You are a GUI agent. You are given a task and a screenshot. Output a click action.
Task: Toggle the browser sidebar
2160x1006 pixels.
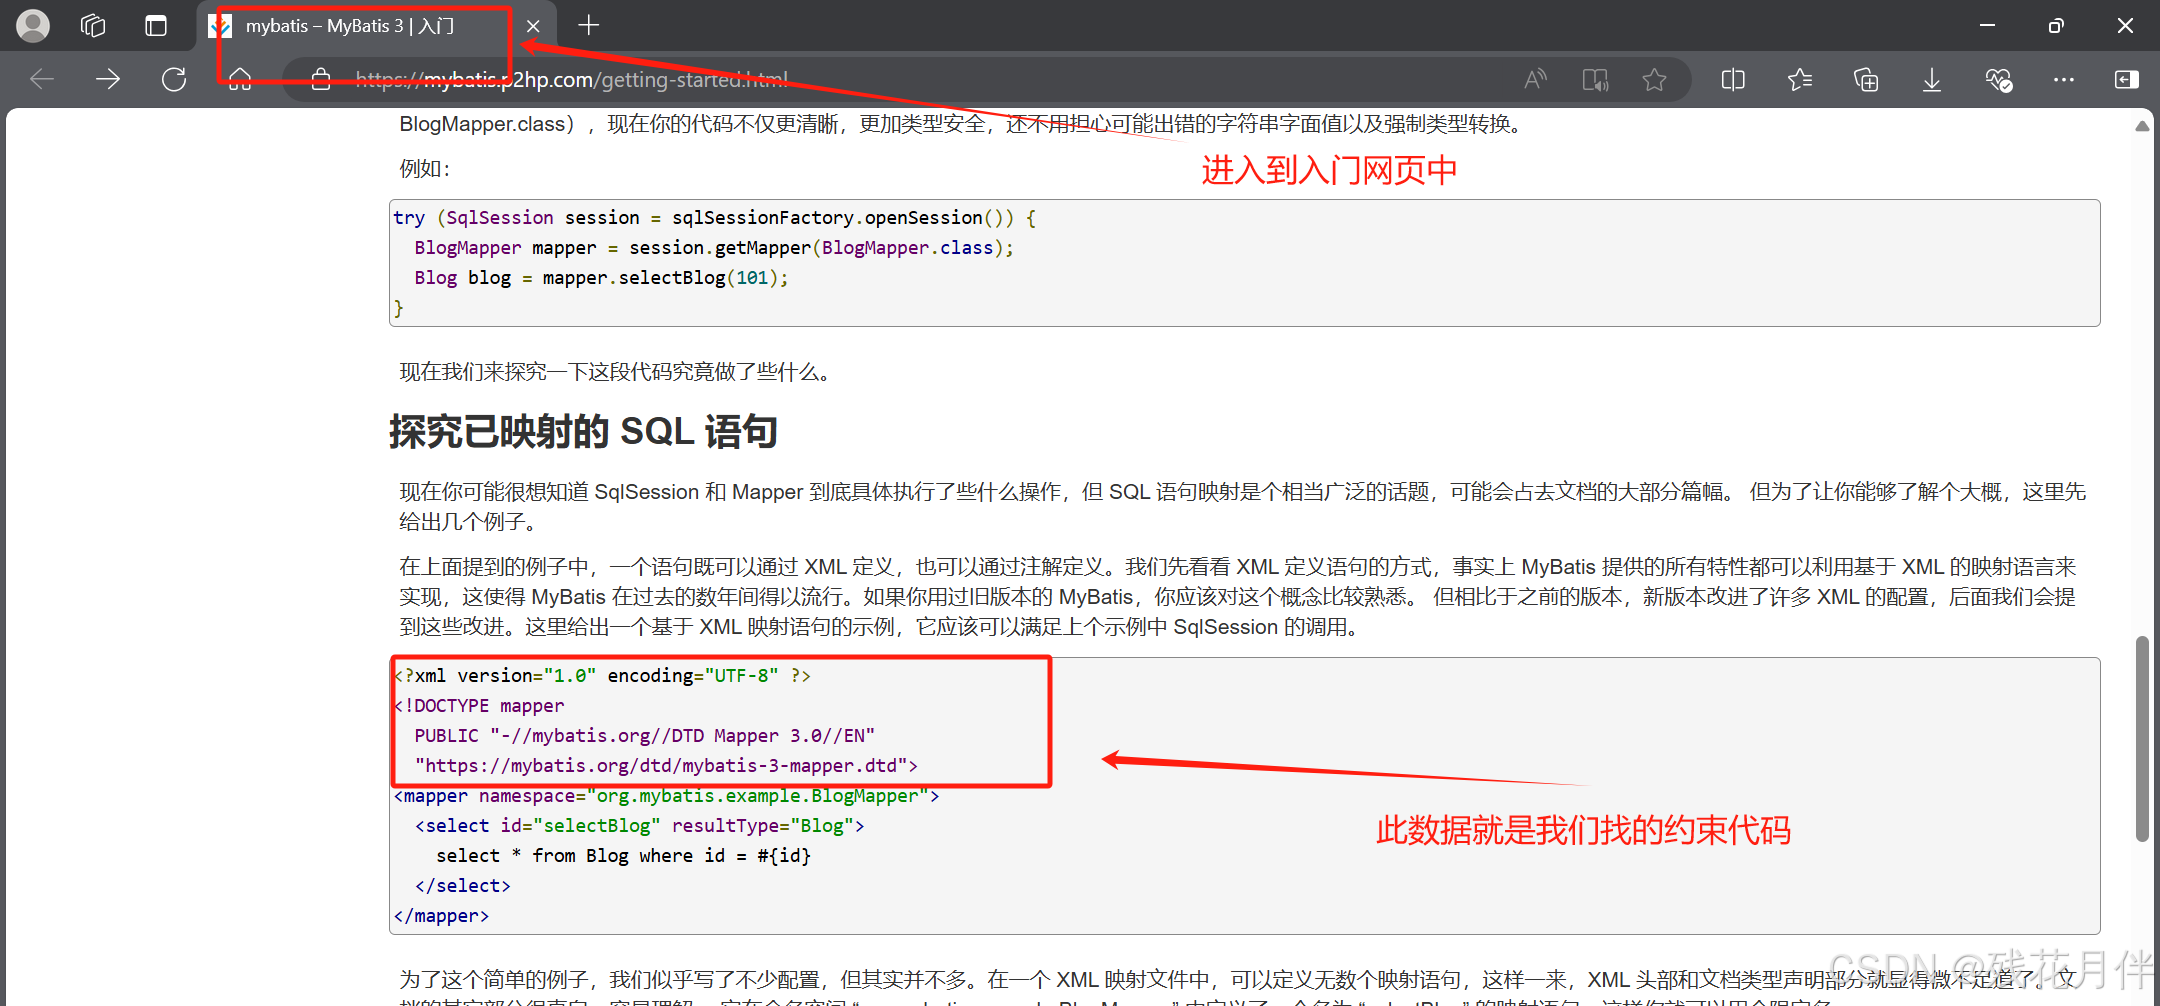(2127, 79)
